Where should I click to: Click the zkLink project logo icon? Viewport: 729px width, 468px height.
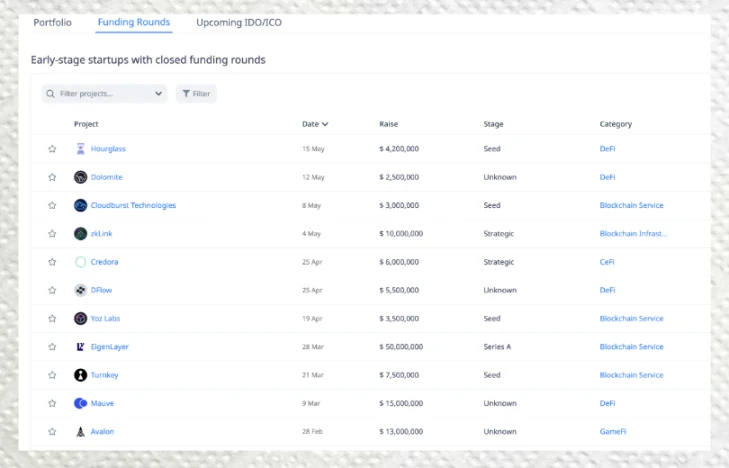tap(80, 233)
